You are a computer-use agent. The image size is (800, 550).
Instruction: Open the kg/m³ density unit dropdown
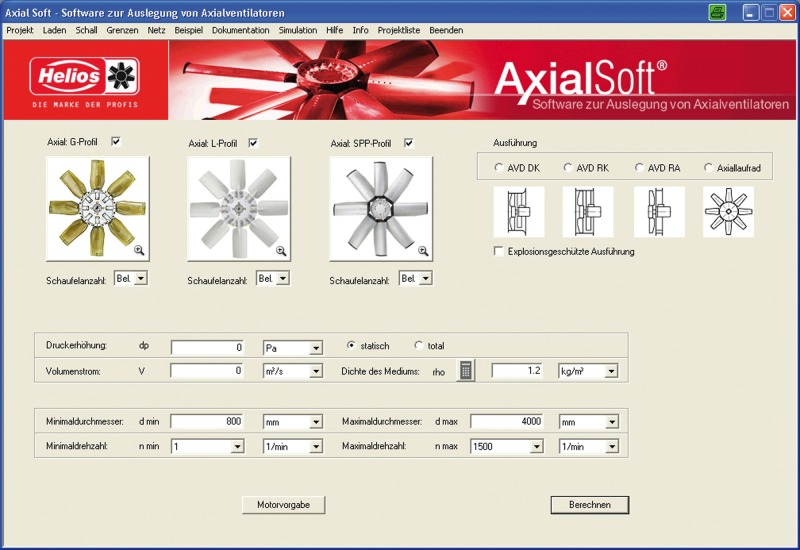tap(611, 371)
